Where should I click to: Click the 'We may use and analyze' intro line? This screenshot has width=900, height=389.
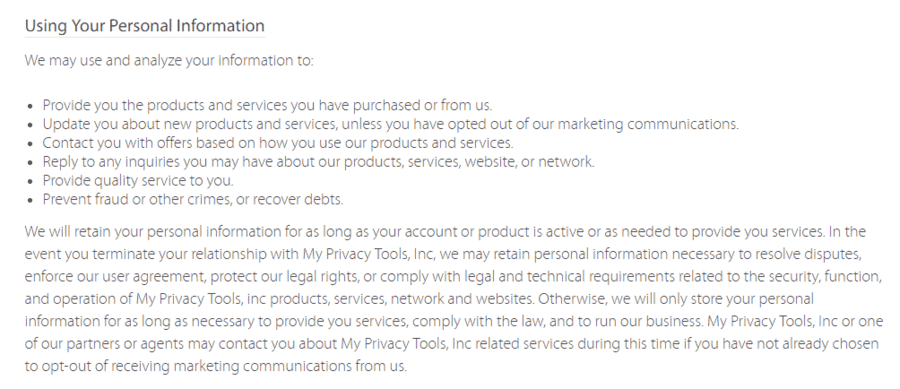pyautogui.click(x=169, y=61)
